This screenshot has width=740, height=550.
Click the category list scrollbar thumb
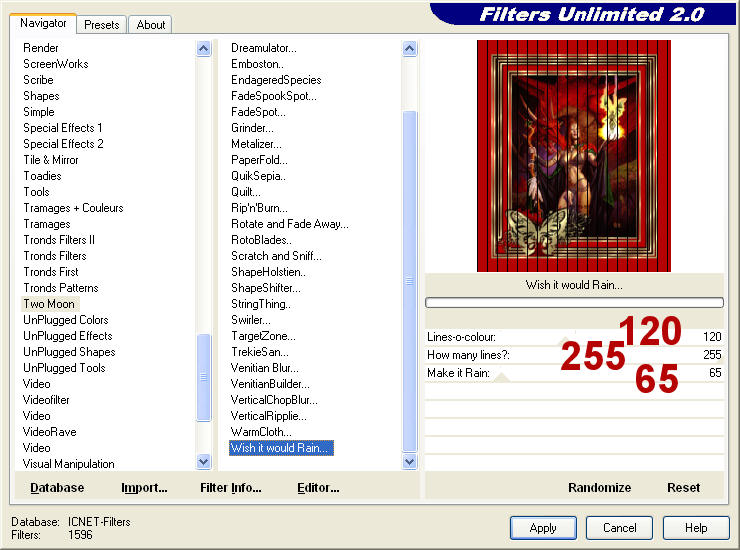point(204,377)
